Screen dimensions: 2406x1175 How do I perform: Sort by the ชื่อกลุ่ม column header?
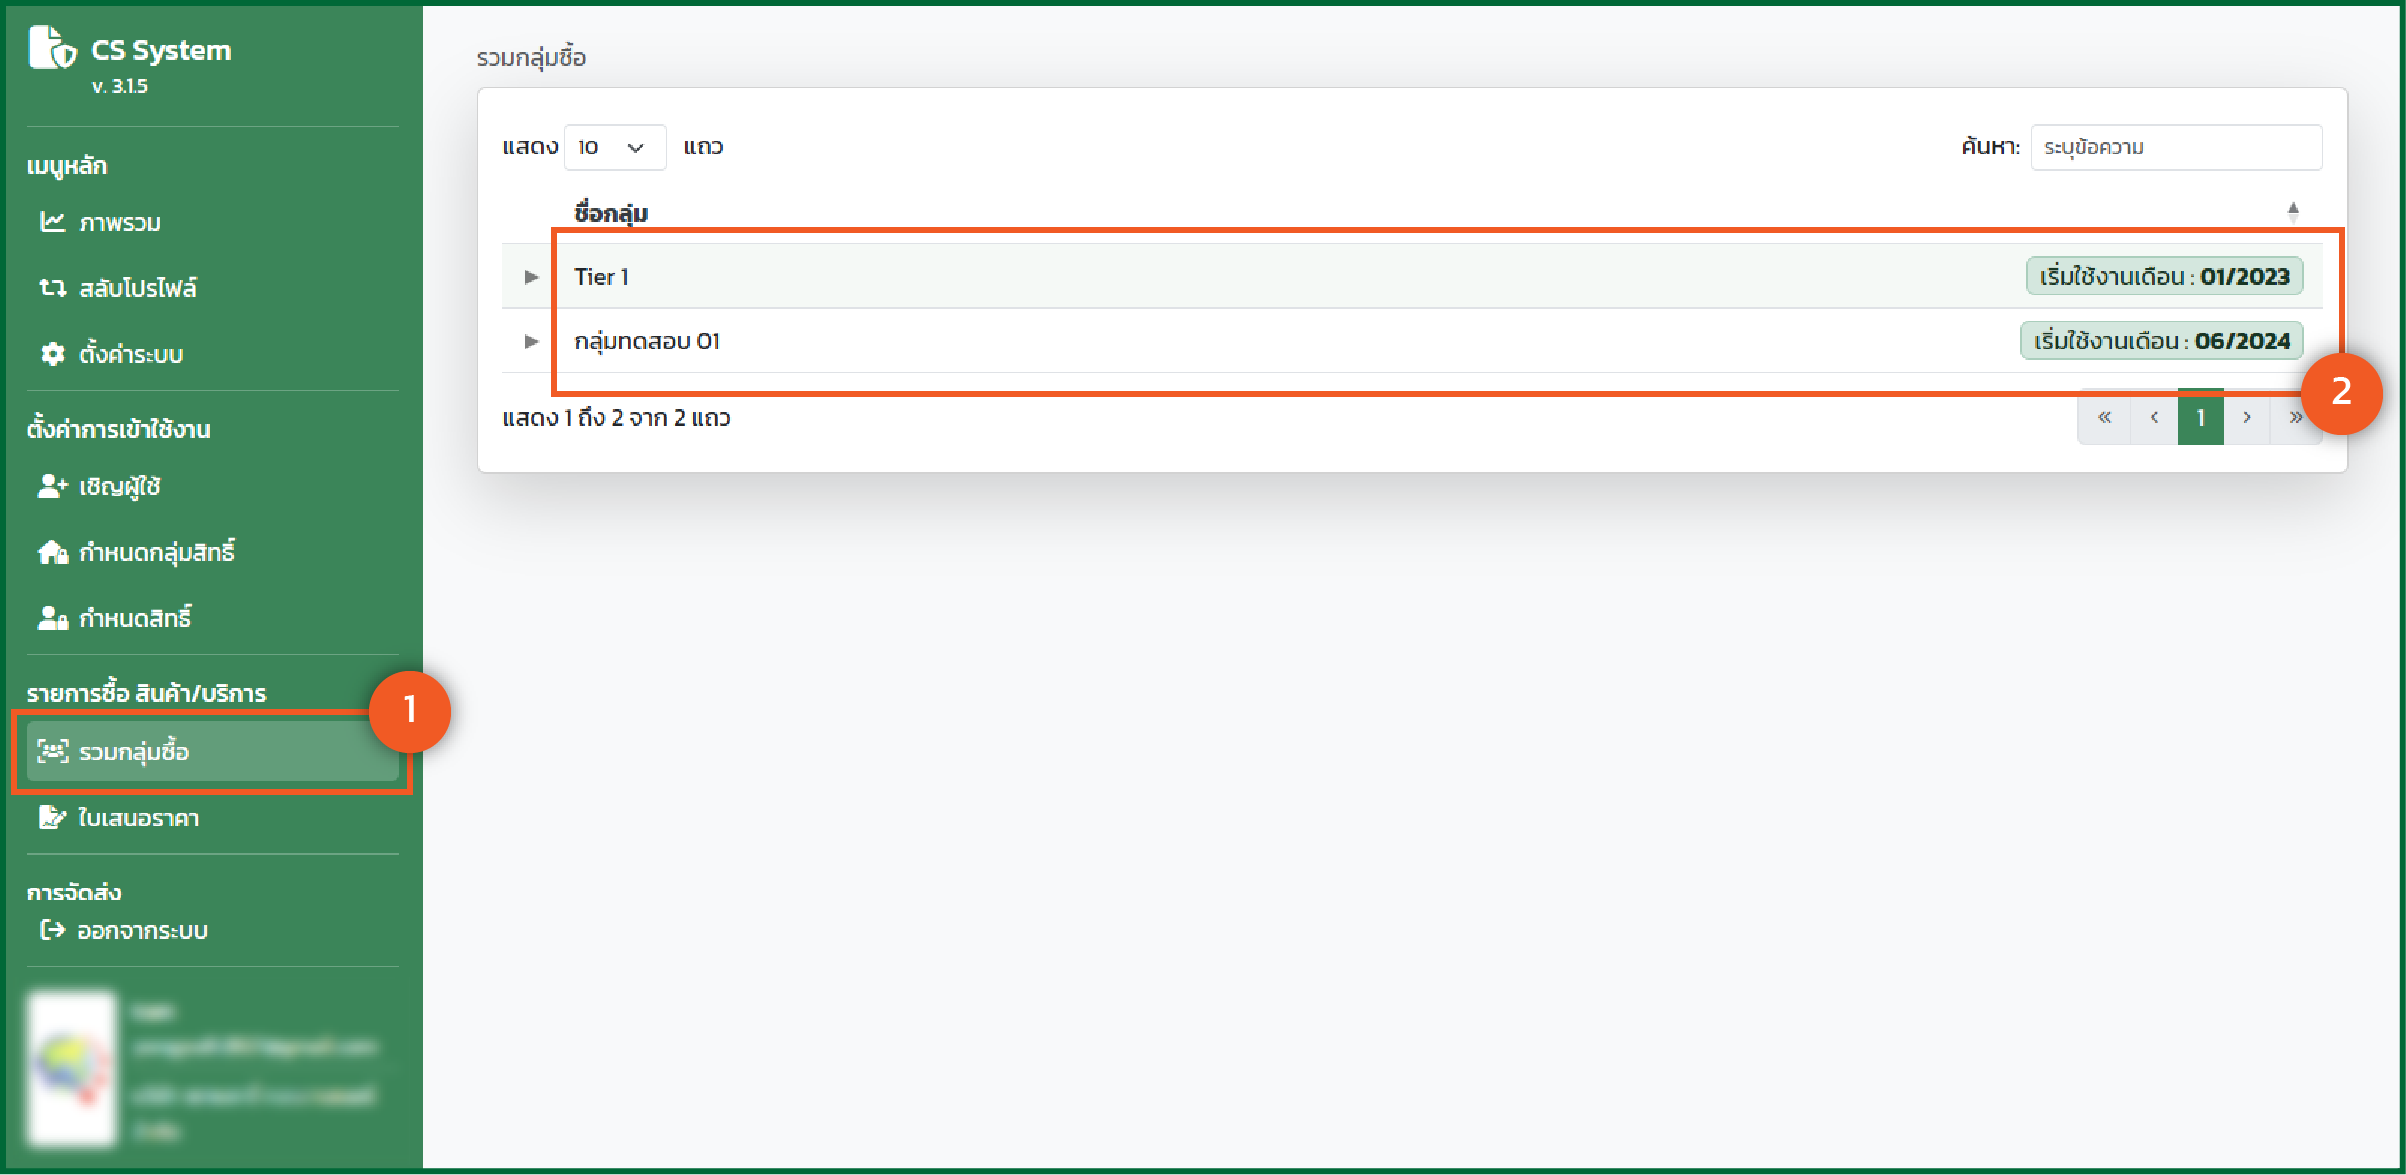coord(611,213)
